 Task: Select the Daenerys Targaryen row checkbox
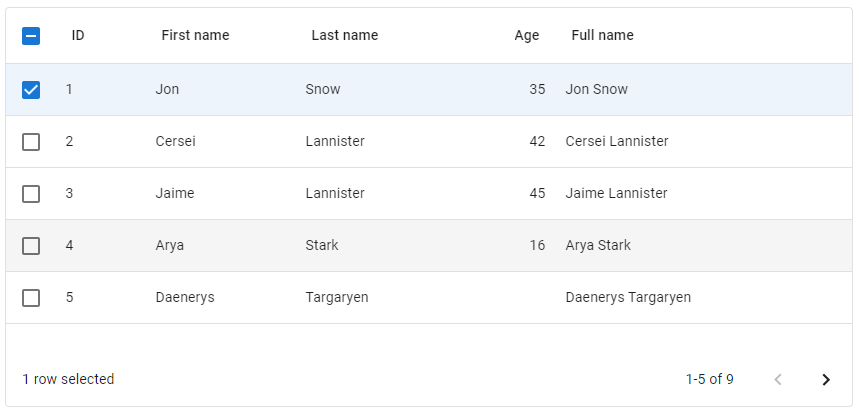click(31, 298)
